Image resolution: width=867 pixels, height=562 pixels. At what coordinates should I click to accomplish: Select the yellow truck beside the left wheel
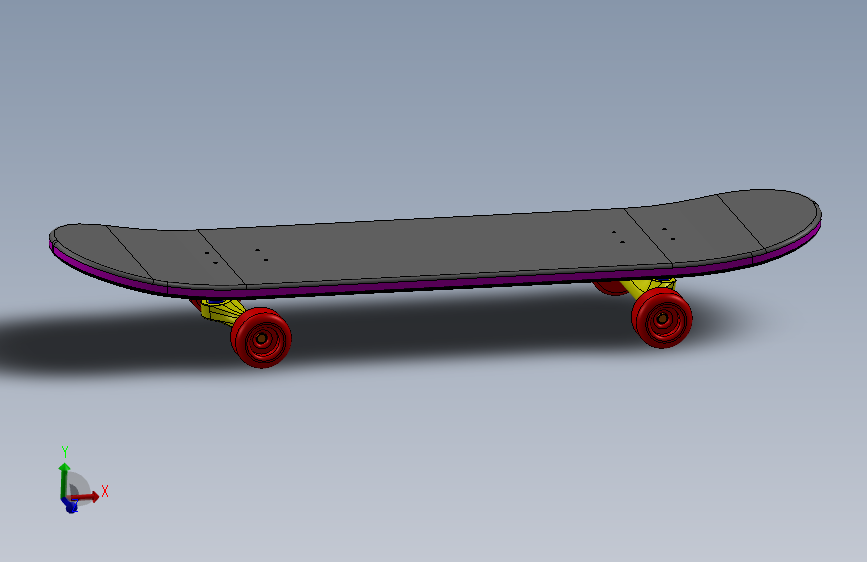222,312
